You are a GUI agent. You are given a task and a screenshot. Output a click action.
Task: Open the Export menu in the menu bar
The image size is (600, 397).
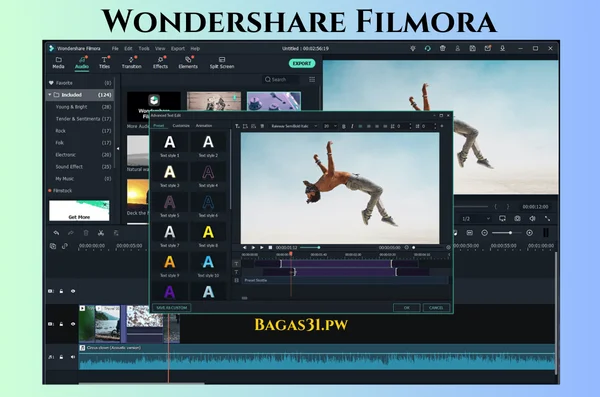pyautogui.click(x=178, y=49)
